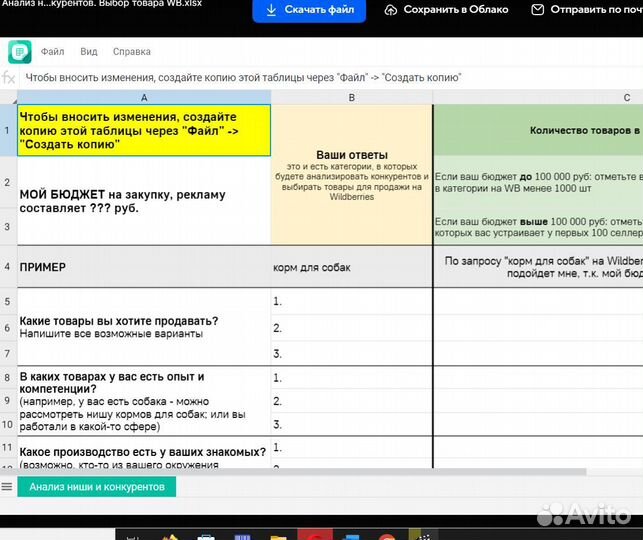Open the sheet list hamburger icon

coord(7,486)
